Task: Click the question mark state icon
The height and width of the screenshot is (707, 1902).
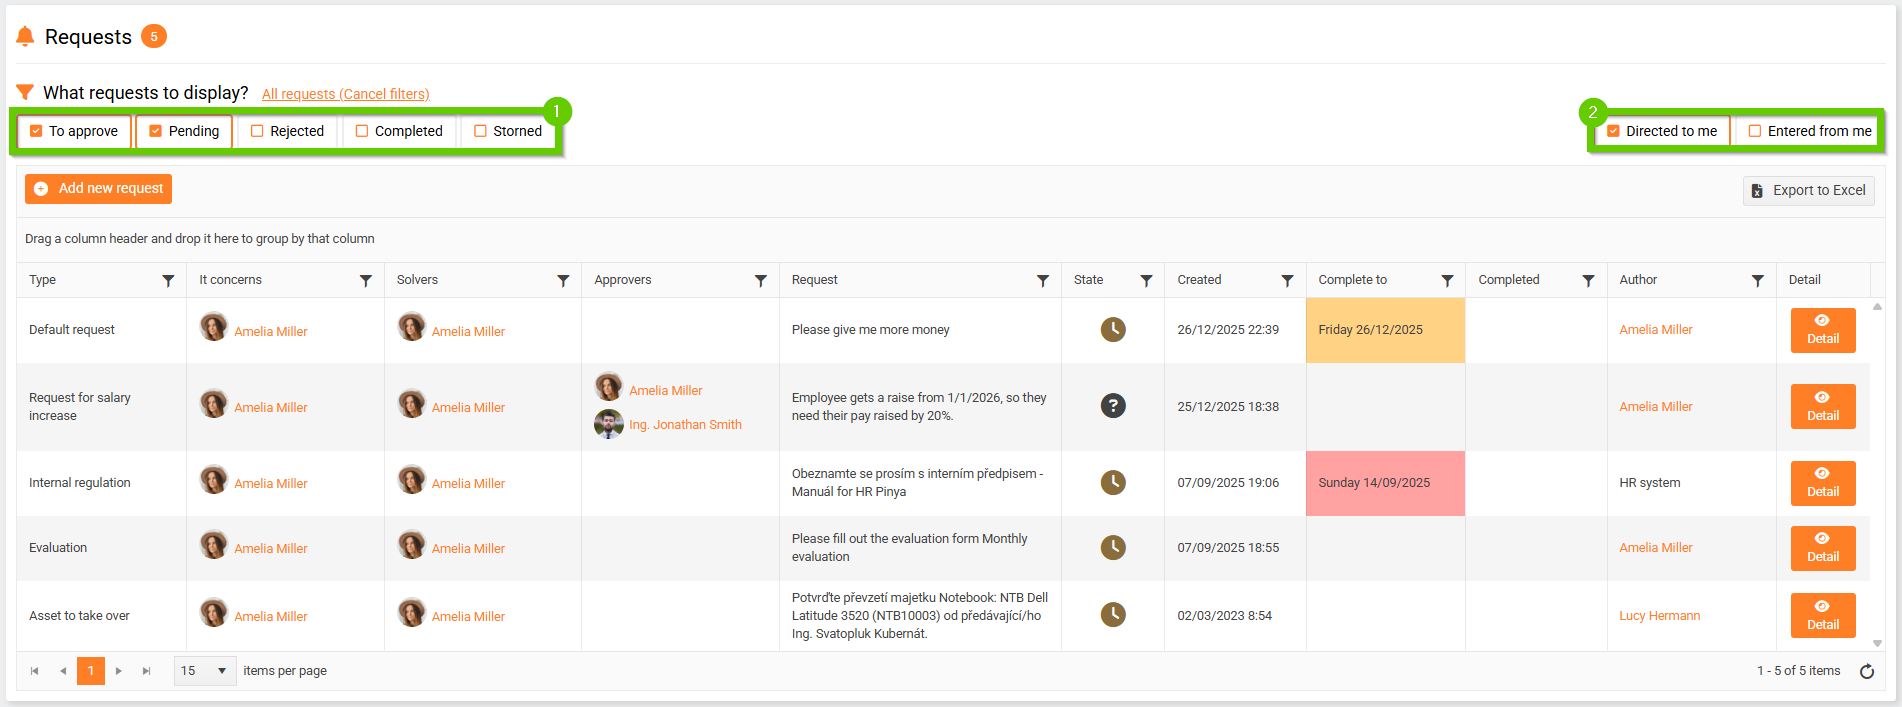Action: (x=1113, y=406)
